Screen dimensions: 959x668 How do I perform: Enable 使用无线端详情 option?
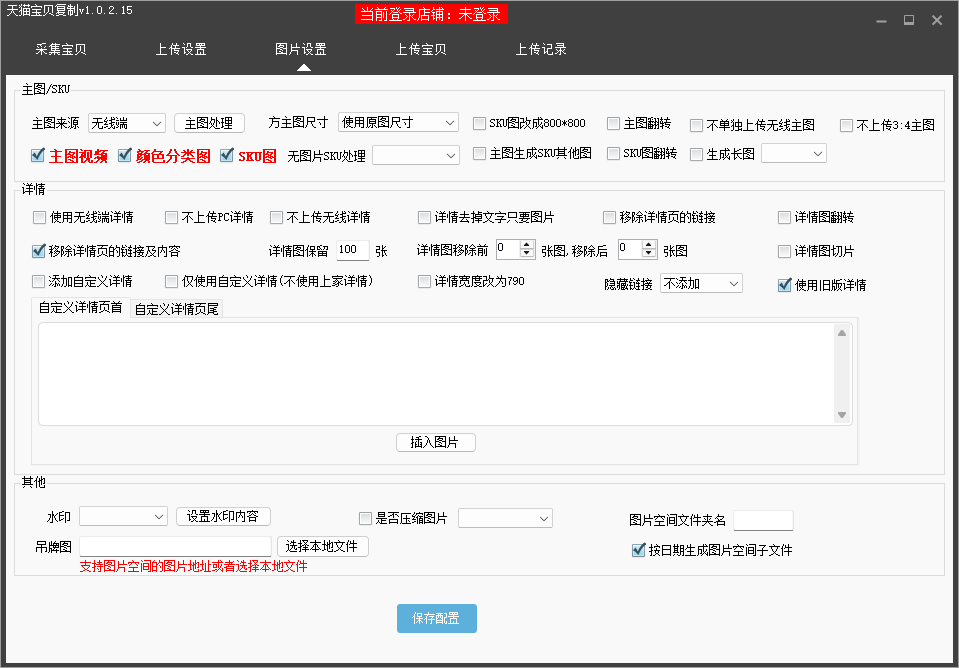tap(39, 217)
